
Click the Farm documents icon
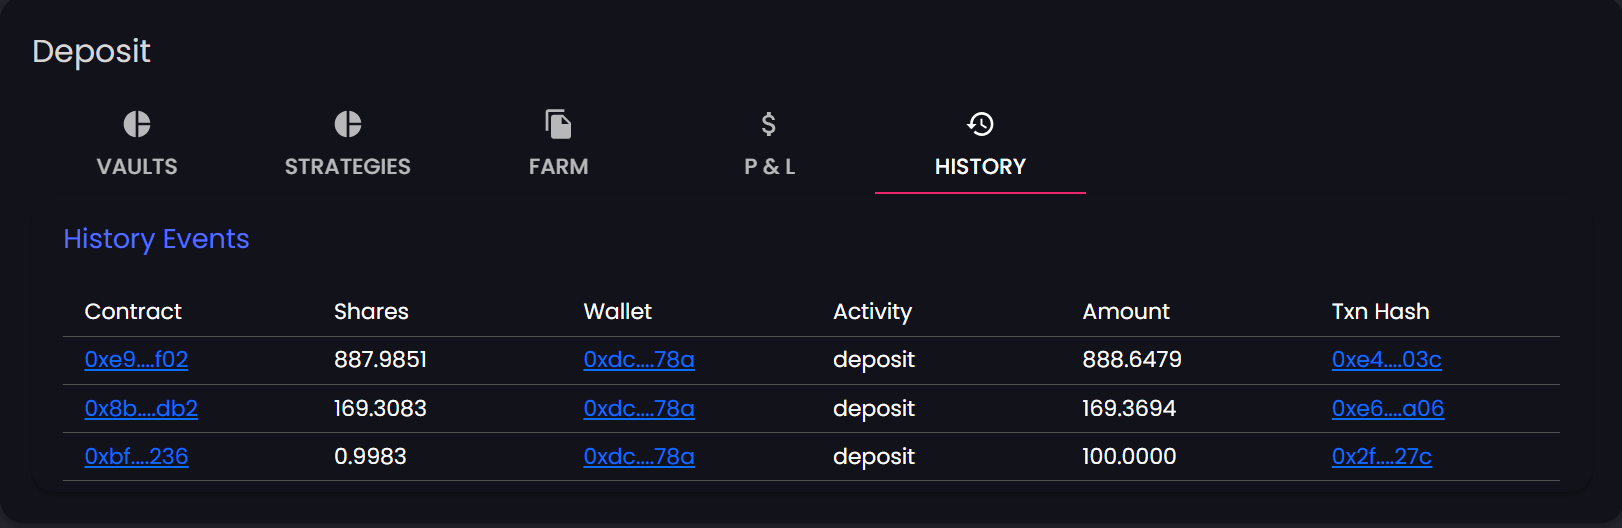pyautogui.click(x=558, y=124)
